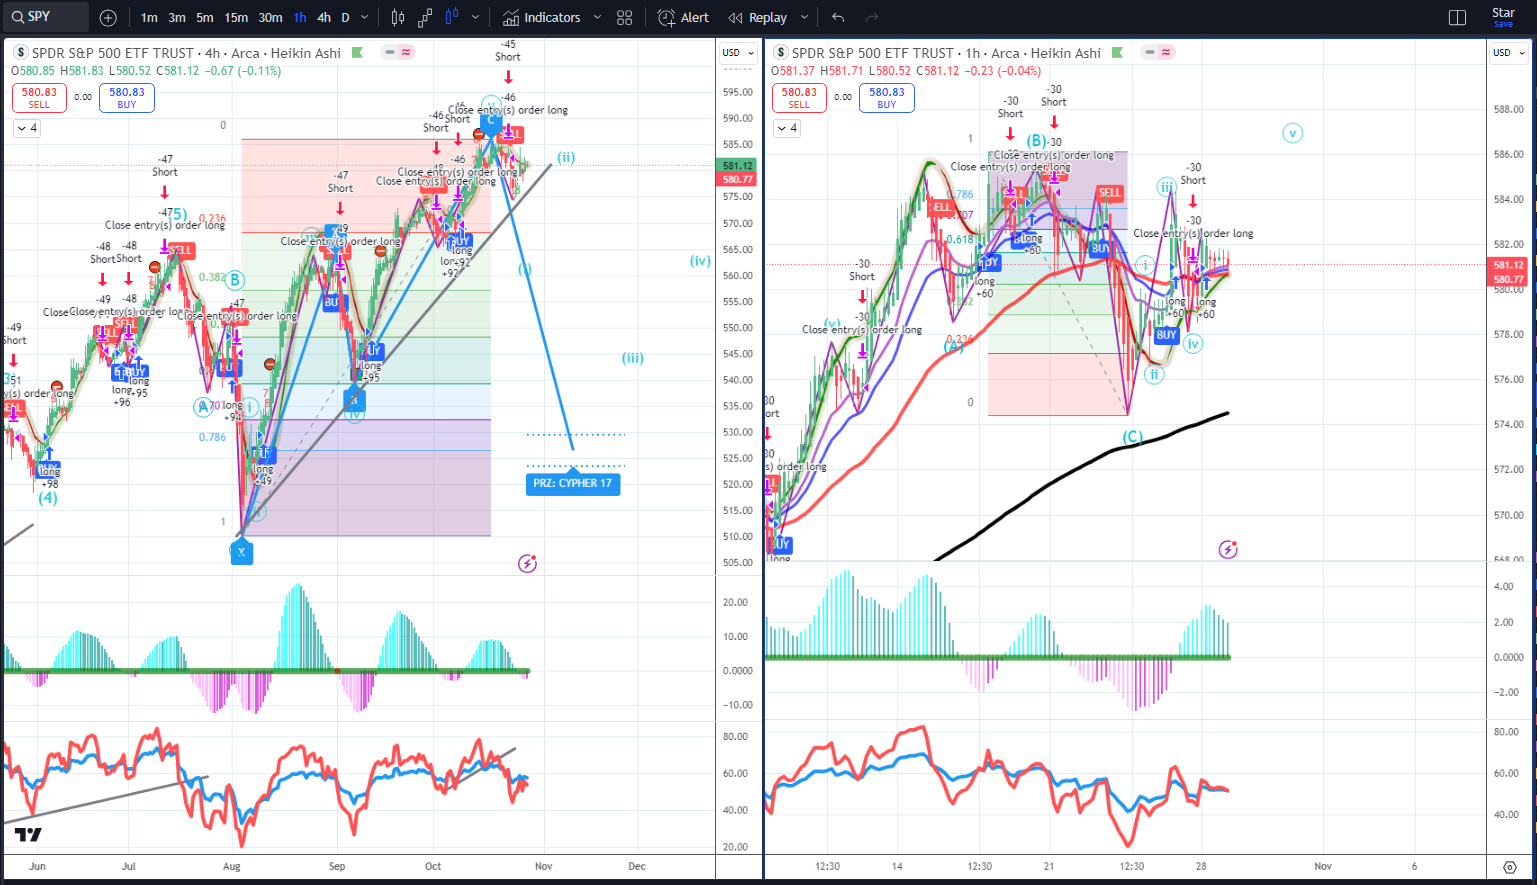Expand the Replay options dropdown arrow

804,17
